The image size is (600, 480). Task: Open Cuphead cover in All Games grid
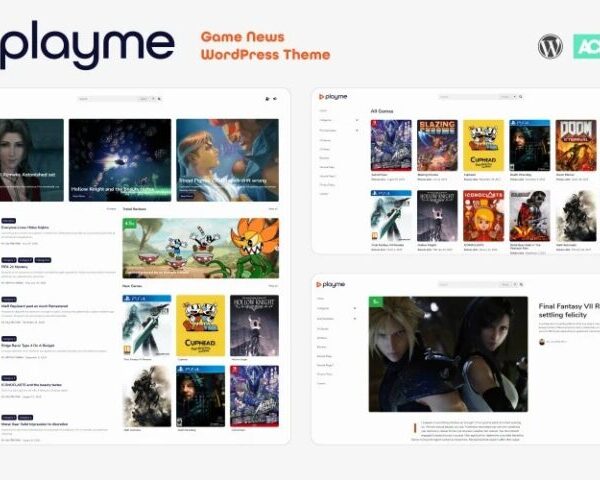(484, 145)
